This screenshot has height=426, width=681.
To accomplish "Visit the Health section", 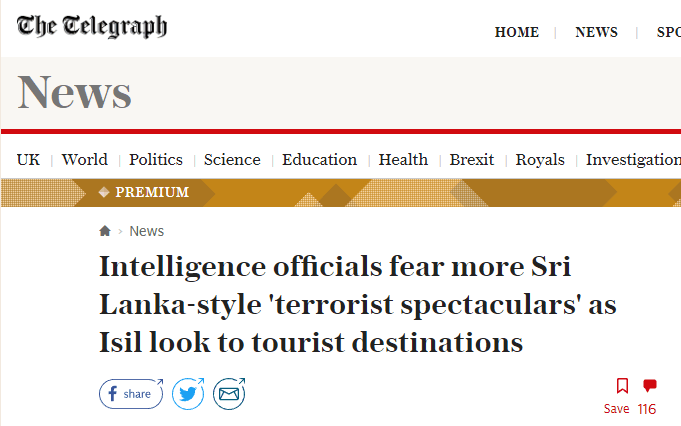I will (x=403, y=160).
